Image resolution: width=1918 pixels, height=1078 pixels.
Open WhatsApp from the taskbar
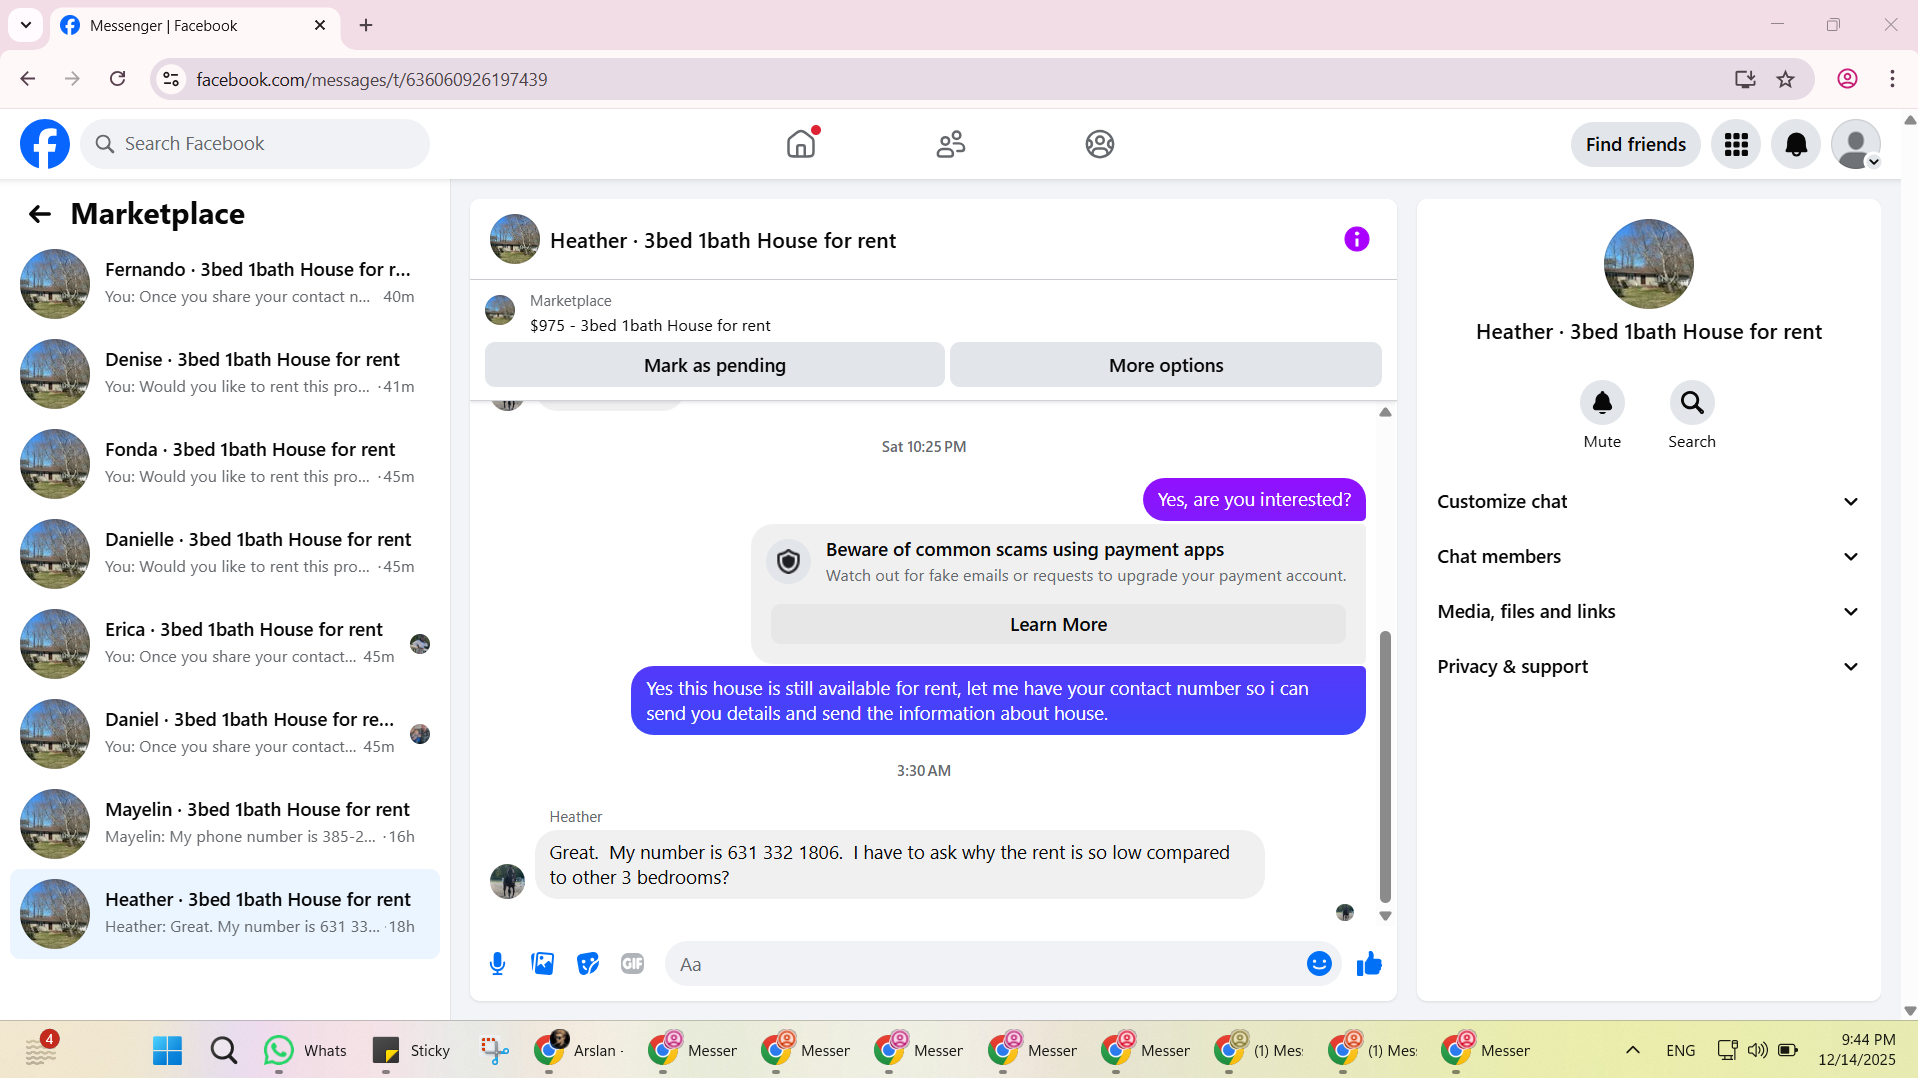tap(304, 1050)
